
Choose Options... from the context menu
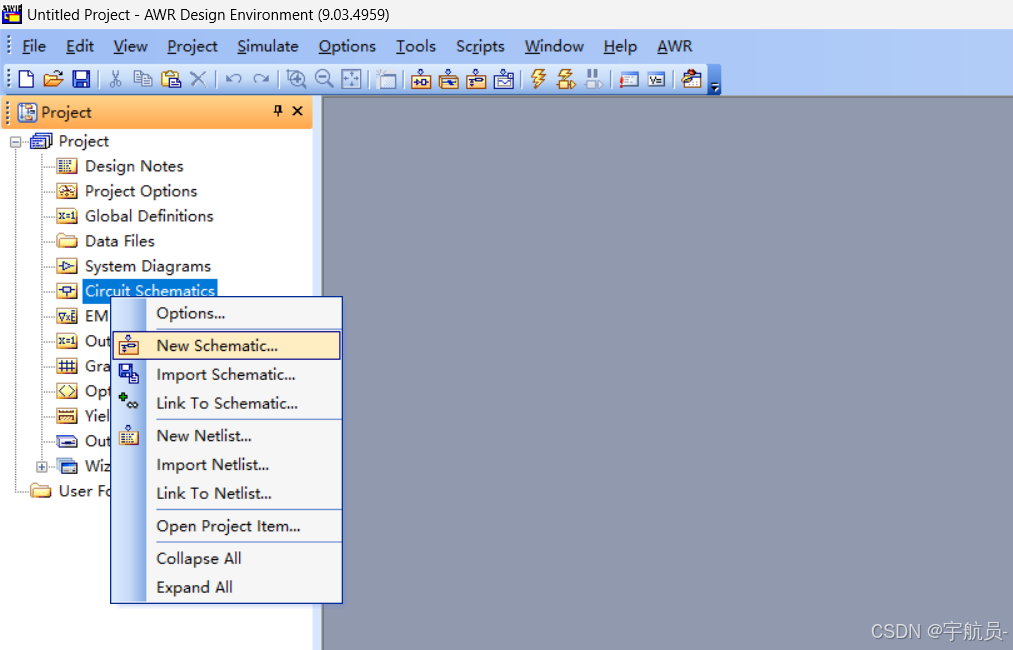click(x=226, y=313)
